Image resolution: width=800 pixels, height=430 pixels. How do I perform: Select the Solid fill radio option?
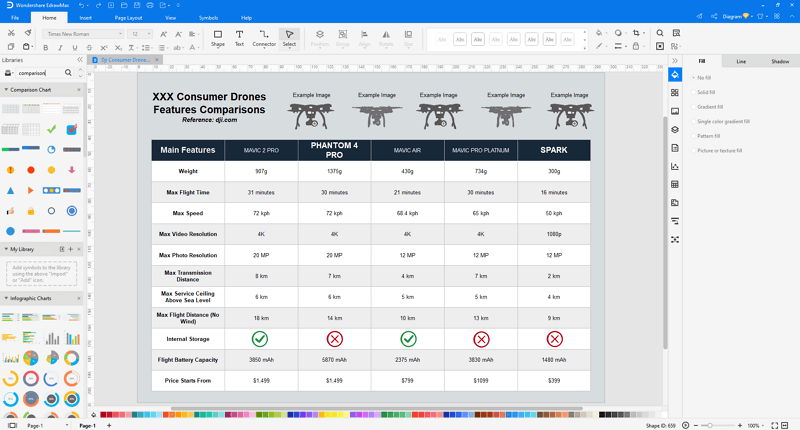(x=704, y=92)
